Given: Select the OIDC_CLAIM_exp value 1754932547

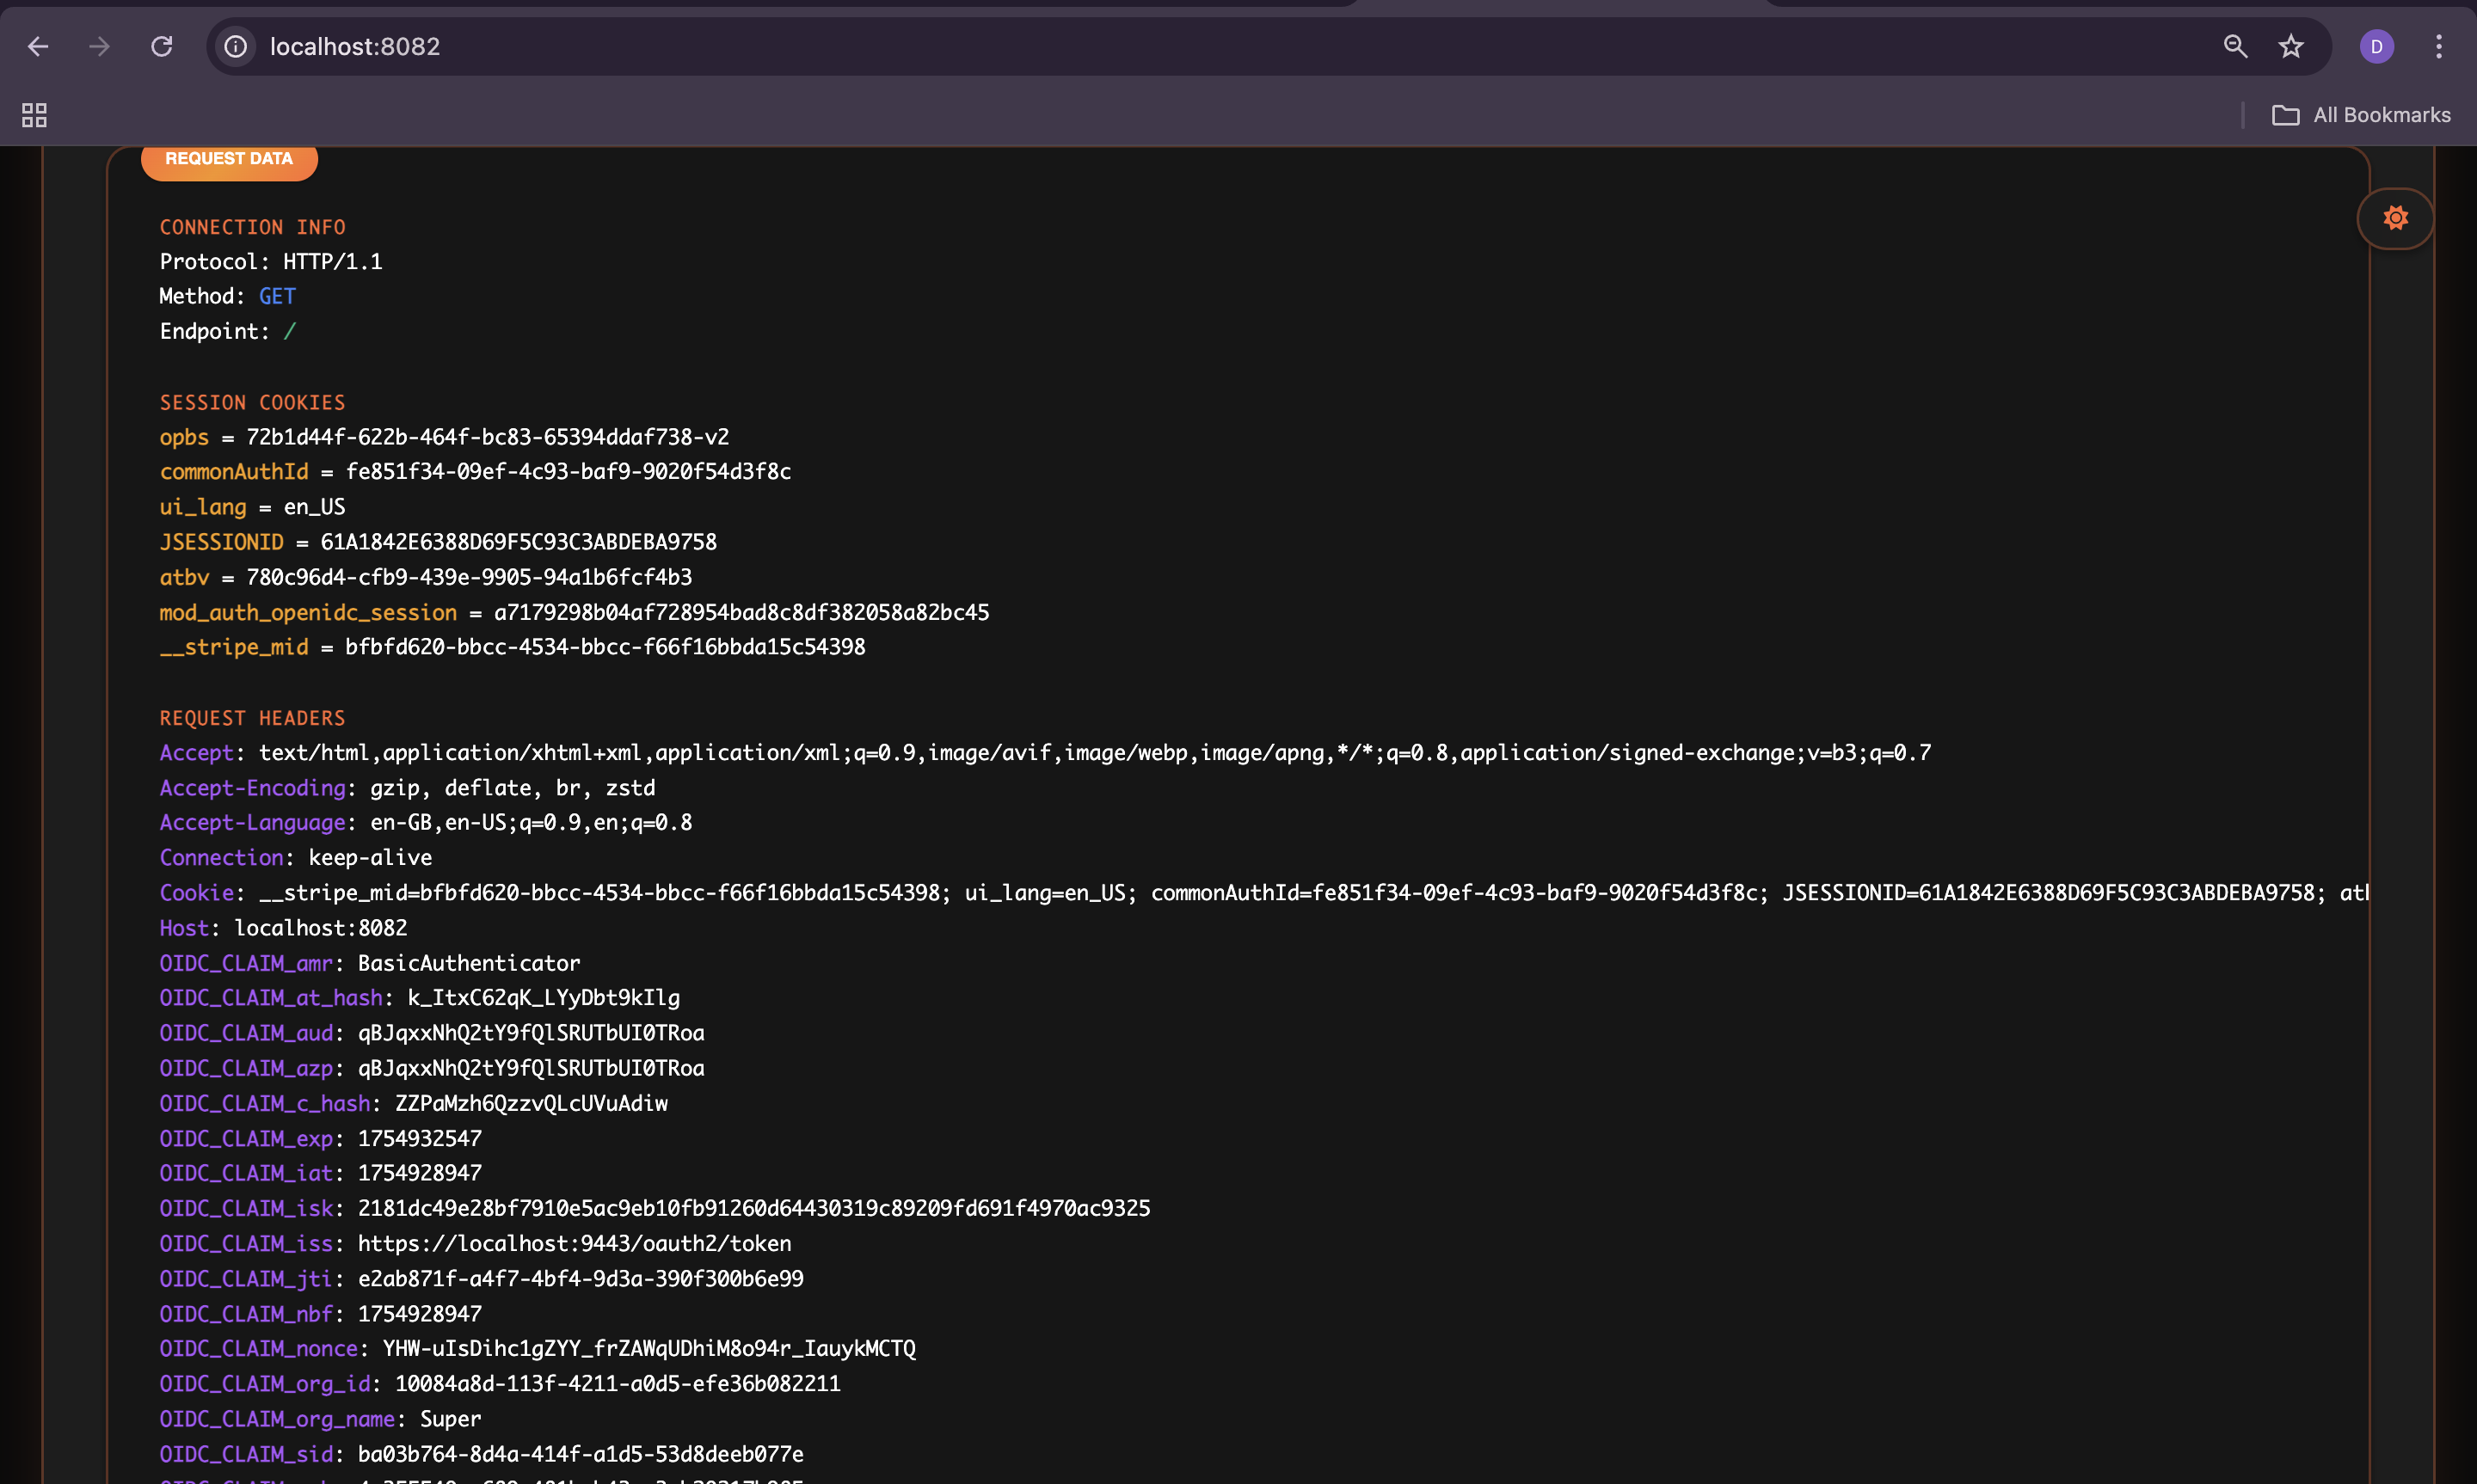Looking at the screenshot, I should coord(420,1139).
